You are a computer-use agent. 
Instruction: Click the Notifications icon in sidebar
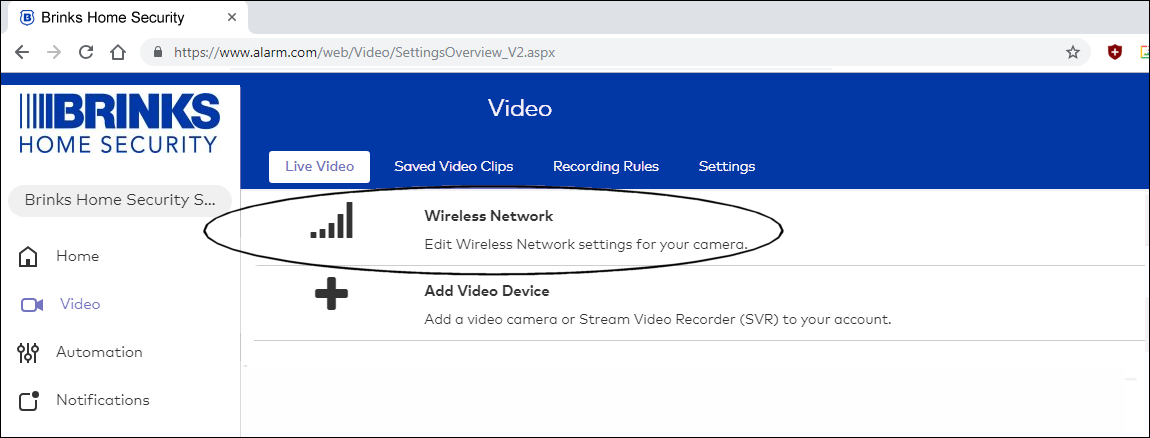pos(27,401)
